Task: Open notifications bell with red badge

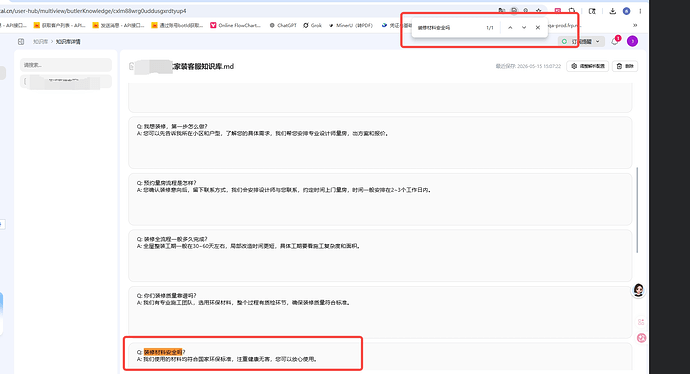Action: pyautogui.click(x=615, y=41)
